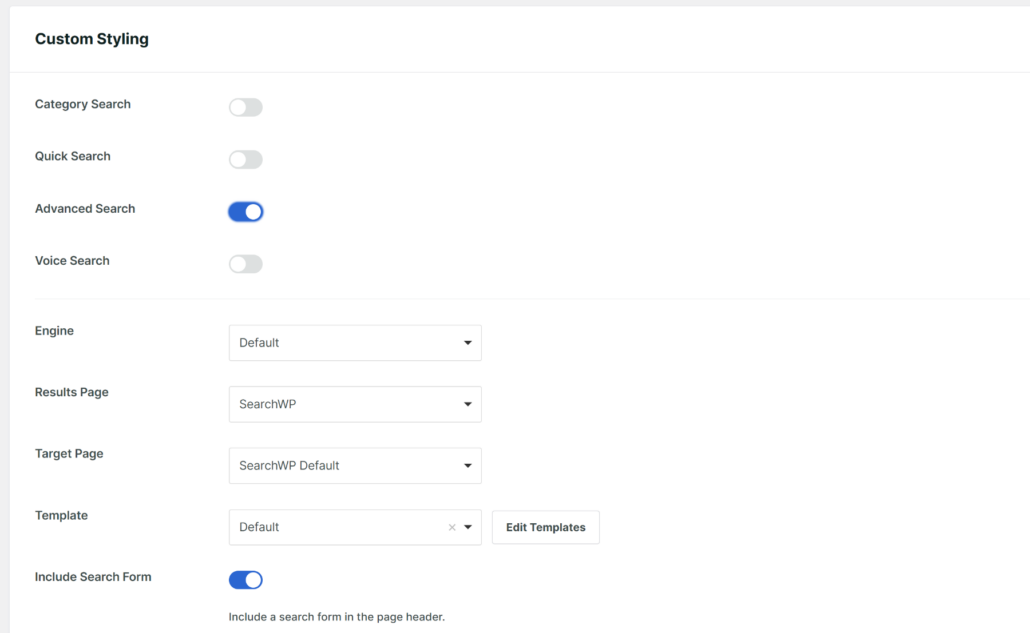Image resolution: width=1030 pixels, height=633 pixels.
Task: Click the Advanced Search label
Action: (85, 208)
